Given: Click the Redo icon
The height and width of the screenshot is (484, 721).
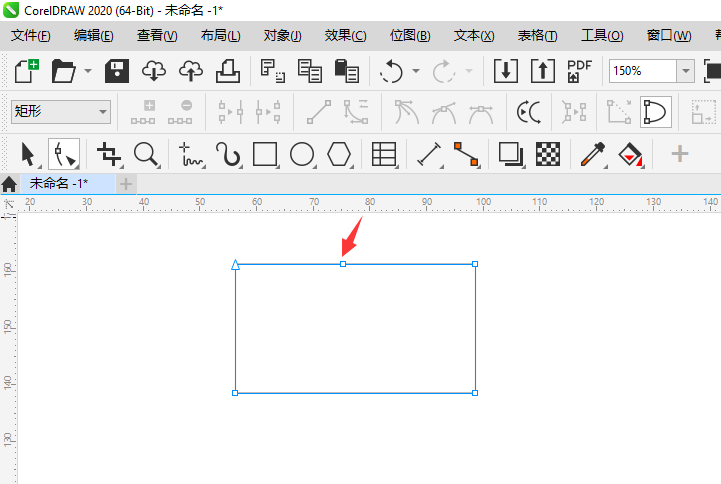Looking at the screenshot, I should coord(444,71).
